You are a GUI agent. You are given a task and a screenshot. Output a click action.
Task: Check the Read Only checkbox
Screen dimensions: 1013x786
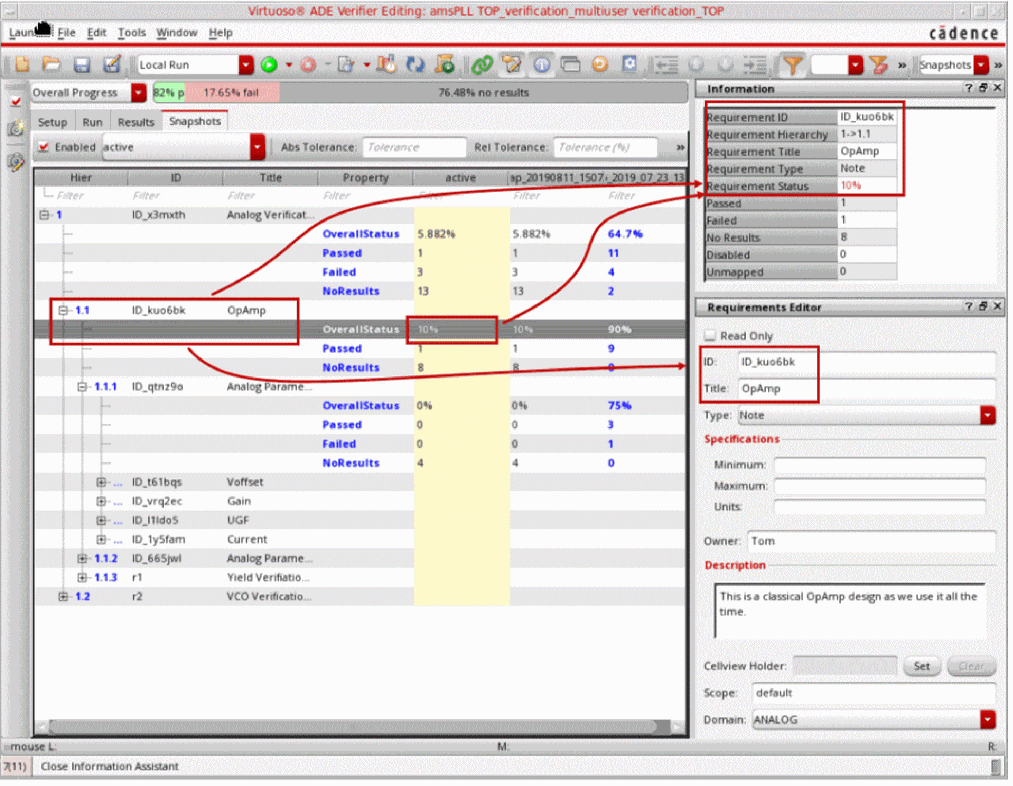point(710,336)
